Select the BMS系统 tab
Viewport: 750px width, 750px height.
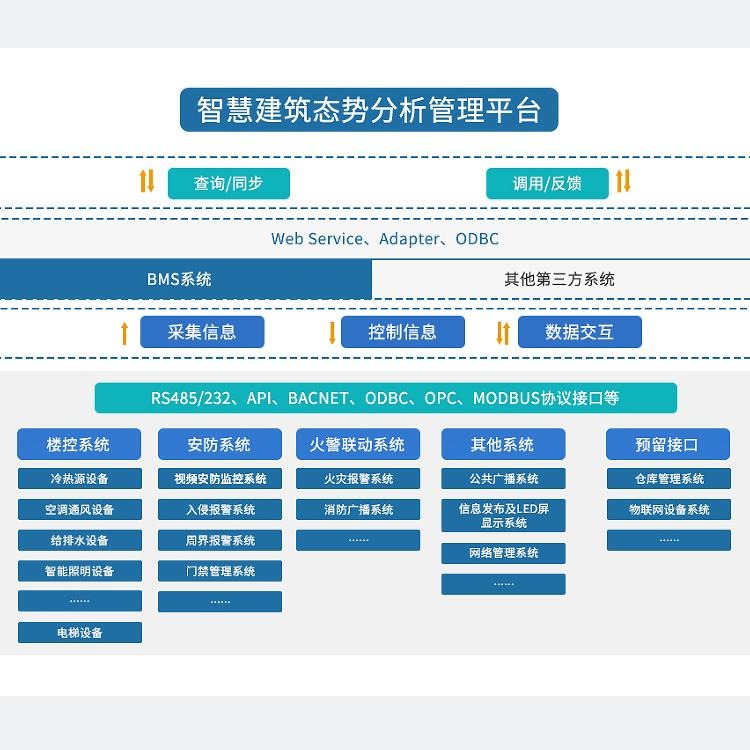coord(185,280)
